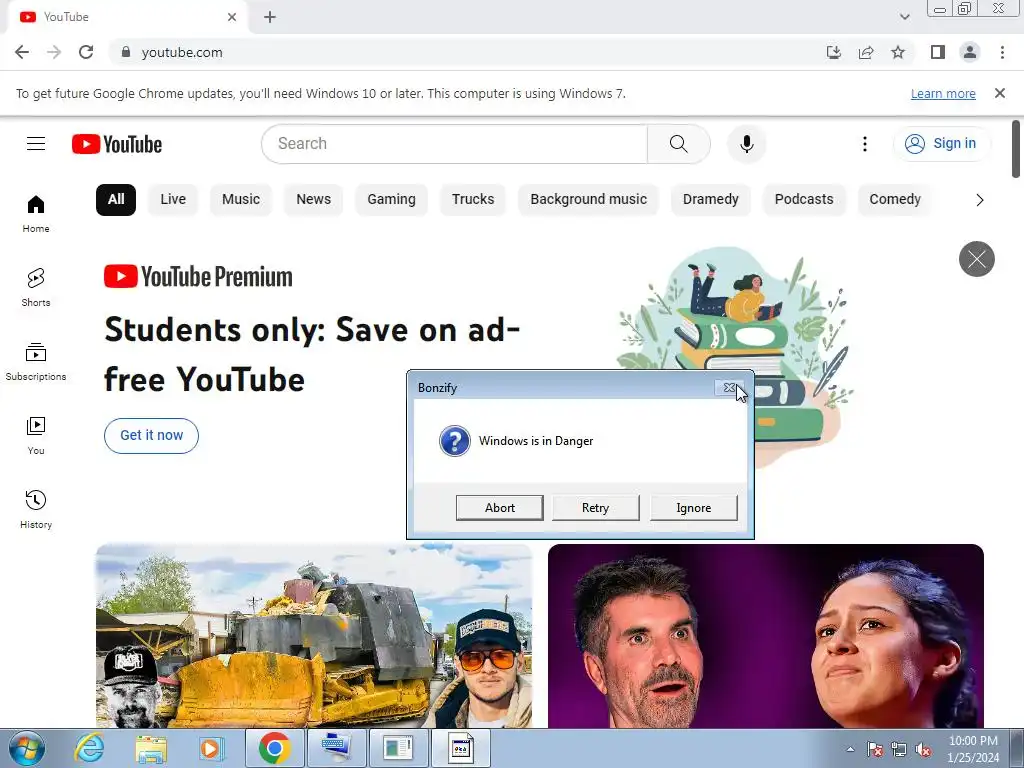Image resolution: width=1024 pixels, height=768 pixels.
Task: Click the volume tray icon
Action: click(923, 750)
